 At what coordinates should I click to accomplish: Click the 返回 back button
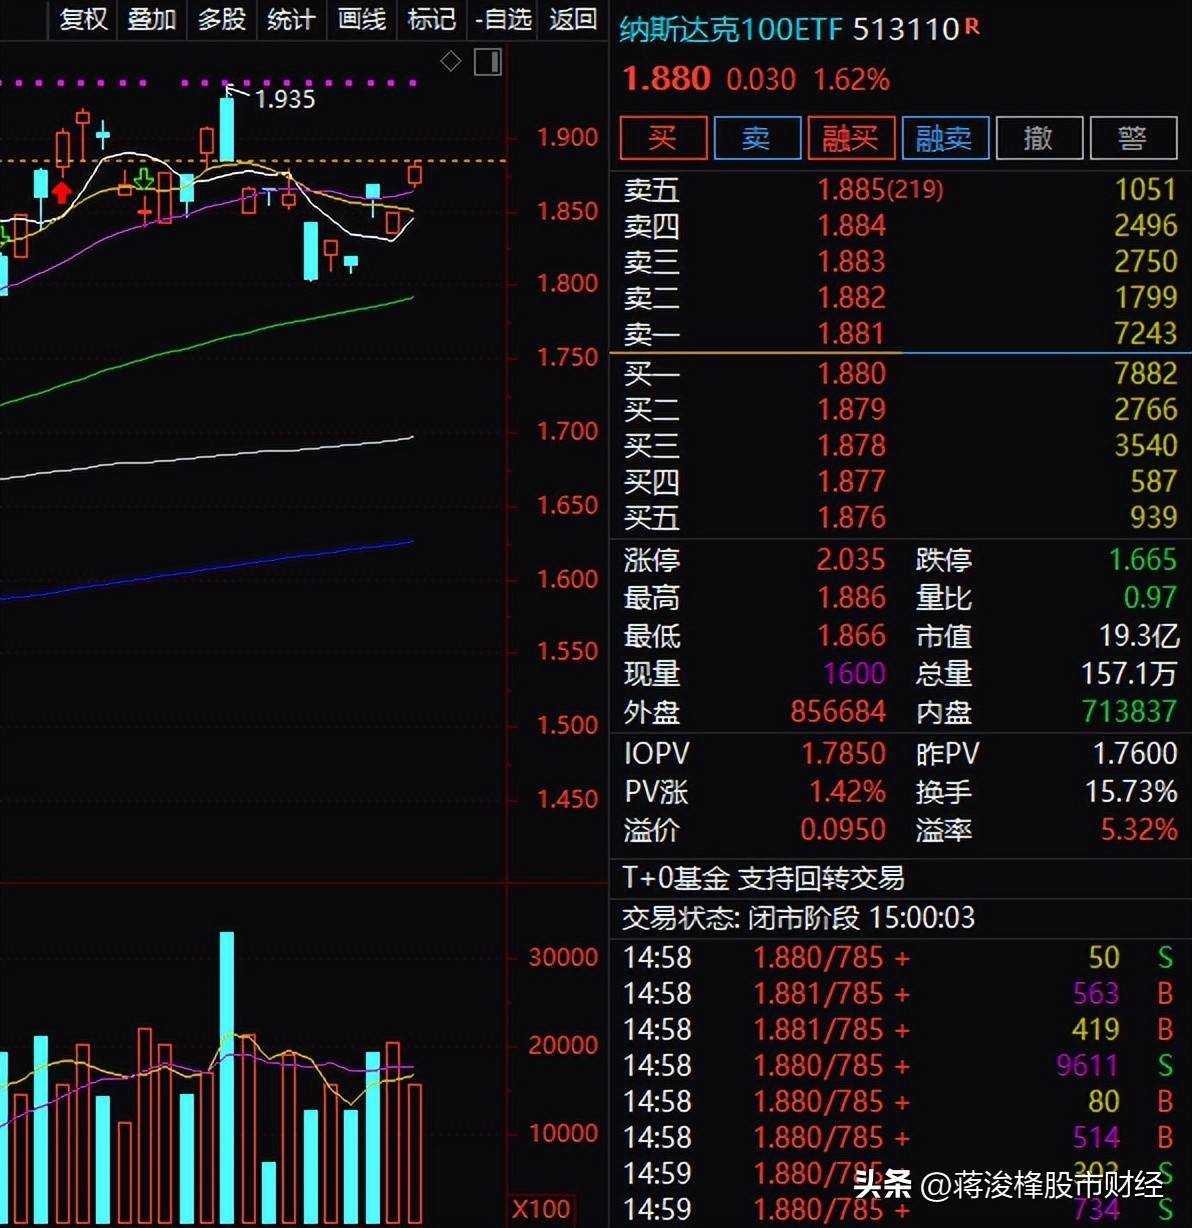[x=573, y=19]
